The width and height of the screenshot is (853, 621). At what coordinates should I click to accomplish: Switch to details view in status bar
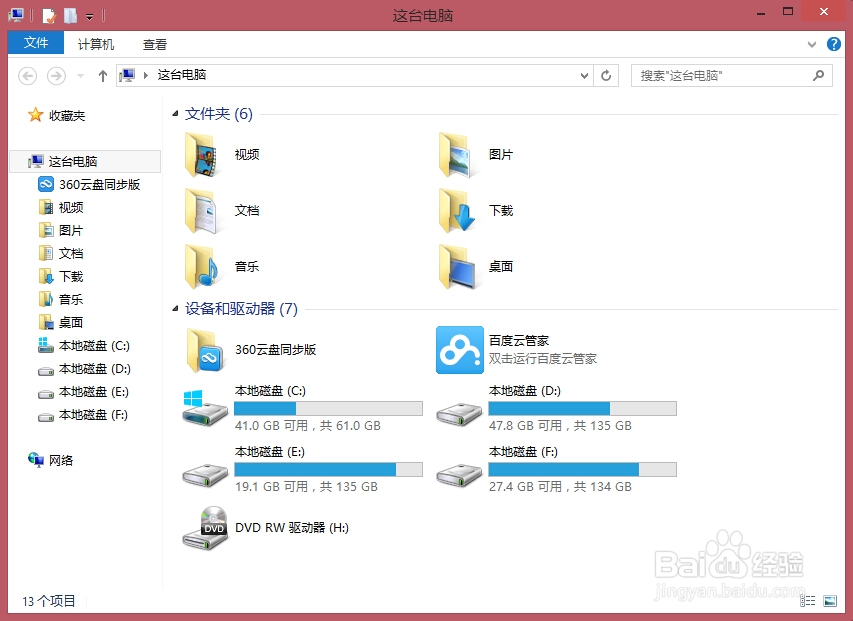coord(808,601)
